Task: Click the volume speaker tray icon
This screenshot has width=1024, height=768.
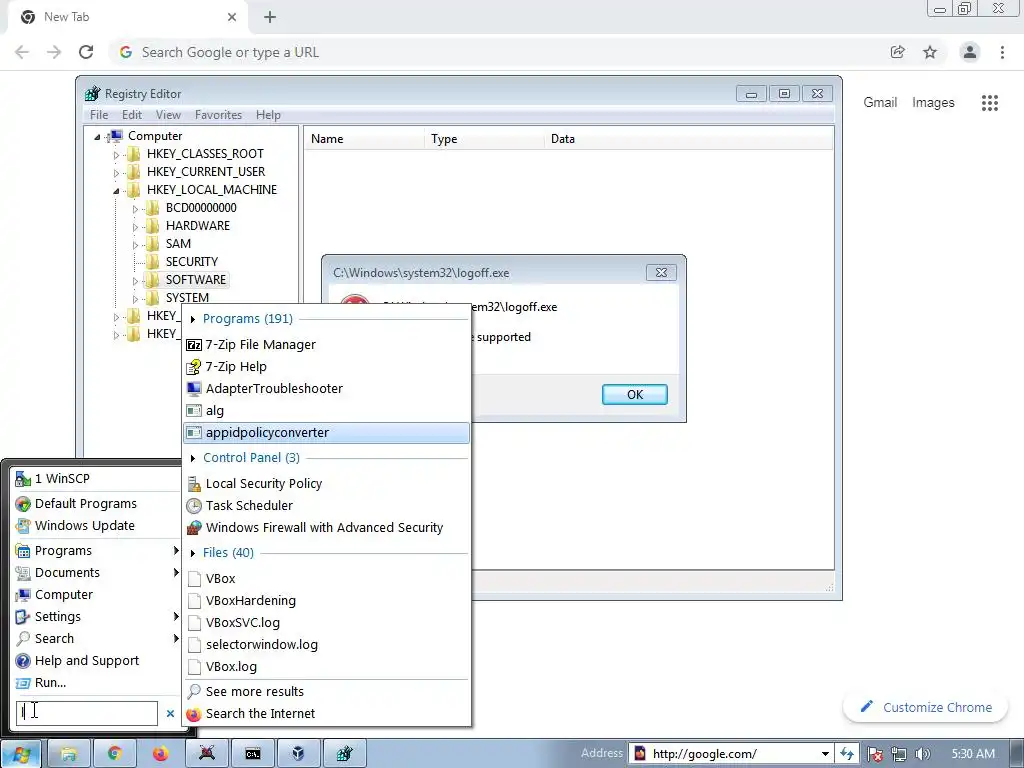Action: [923, 754]
